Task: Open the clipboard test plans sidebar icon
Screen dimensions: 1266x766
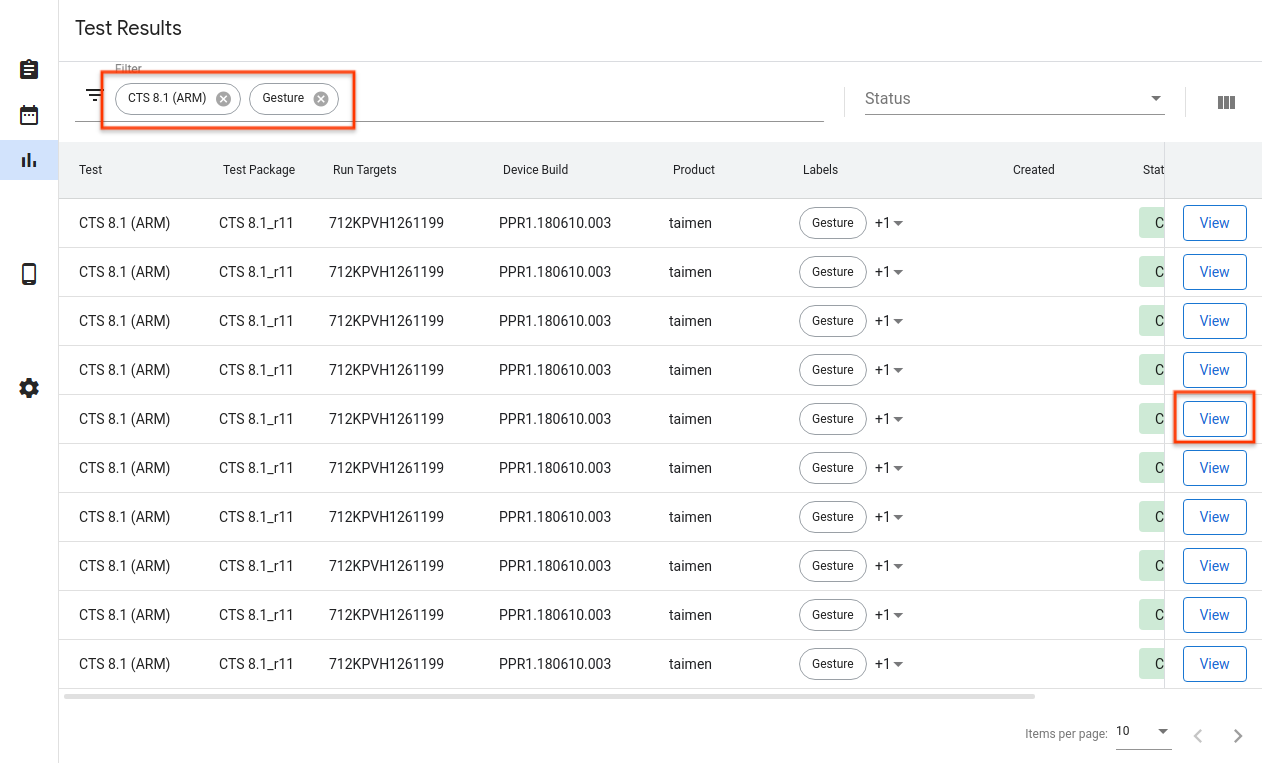Action: pyautogui.click(x=29, y=69)
